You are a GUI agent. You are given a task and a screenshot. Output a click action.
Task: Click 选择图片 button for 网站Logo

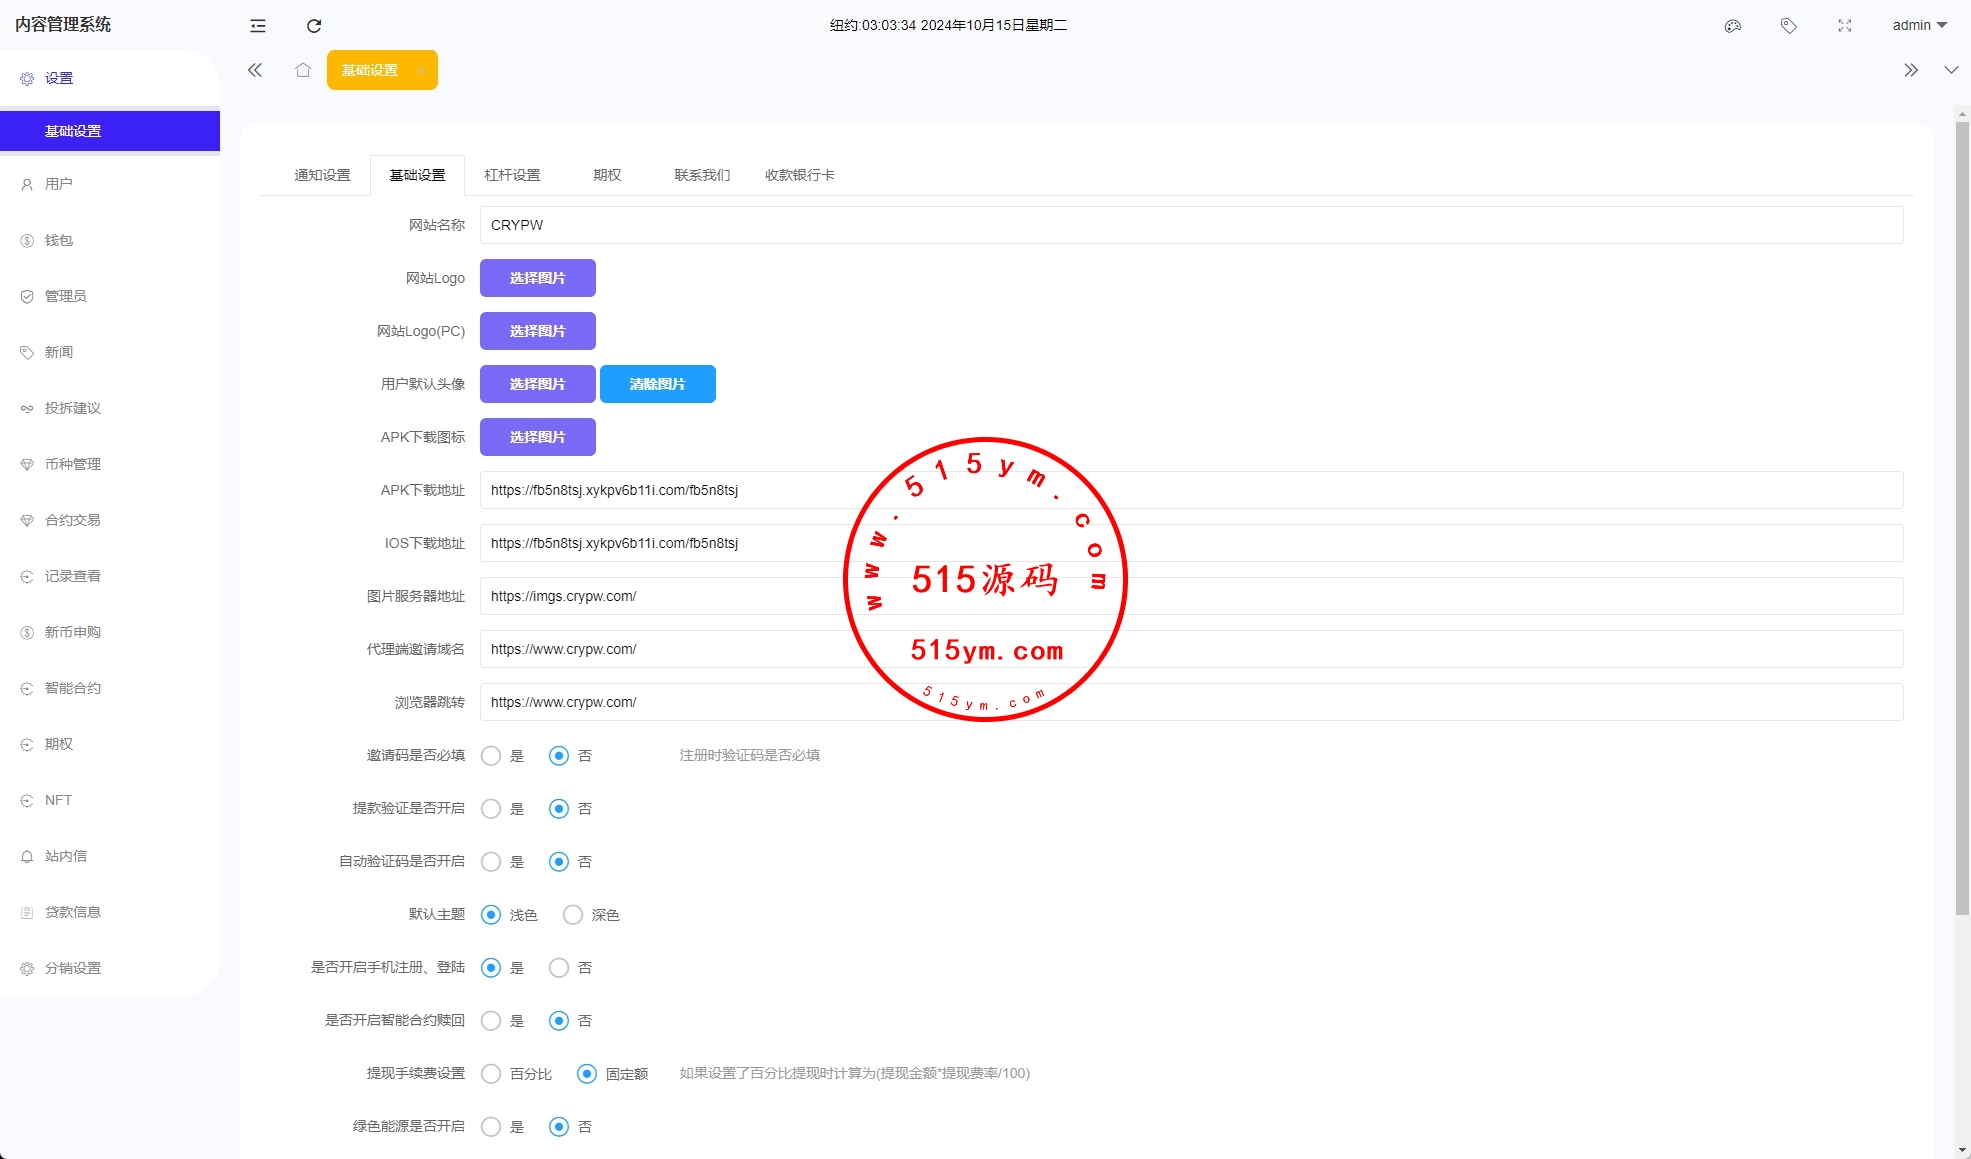click(538, 278)
